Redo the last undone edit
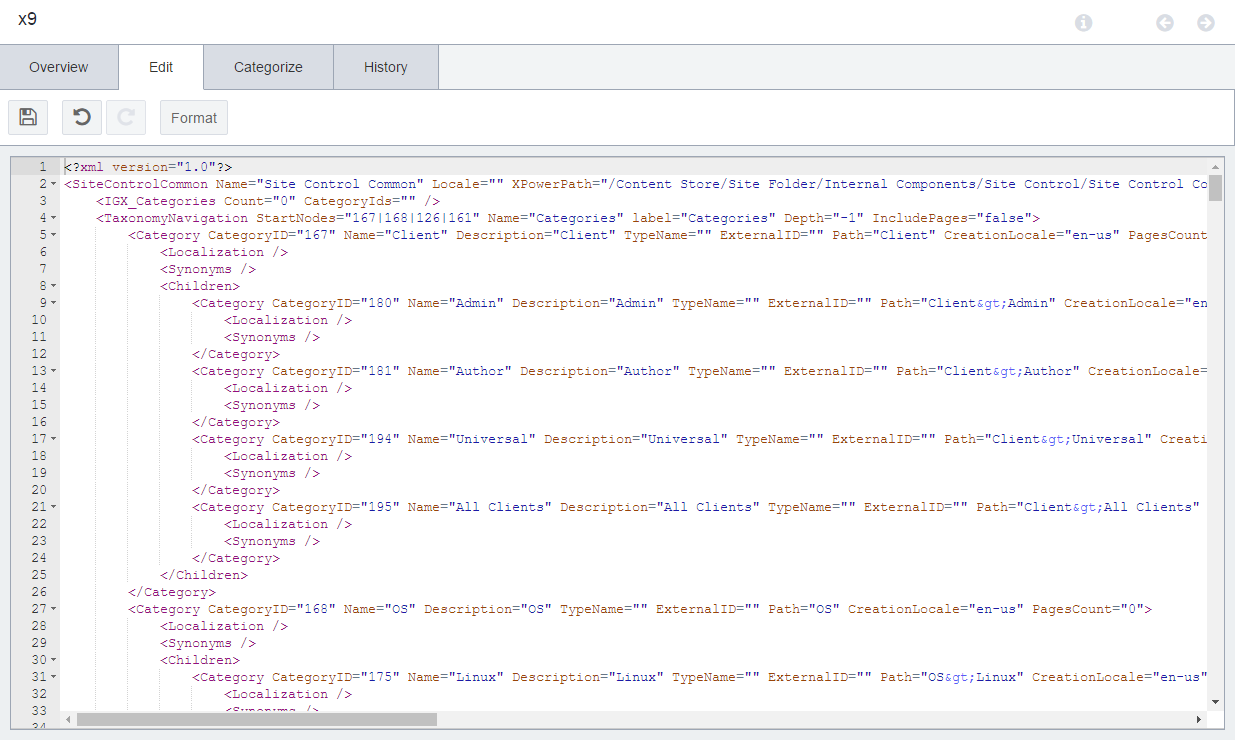This screenshot has width=1235, height=740. (x=126, y=117)
